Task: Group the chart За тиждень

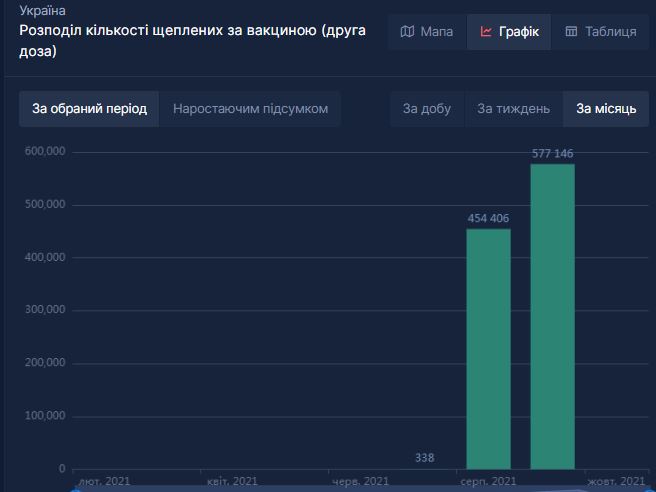Action: click(x=513, y=109)
